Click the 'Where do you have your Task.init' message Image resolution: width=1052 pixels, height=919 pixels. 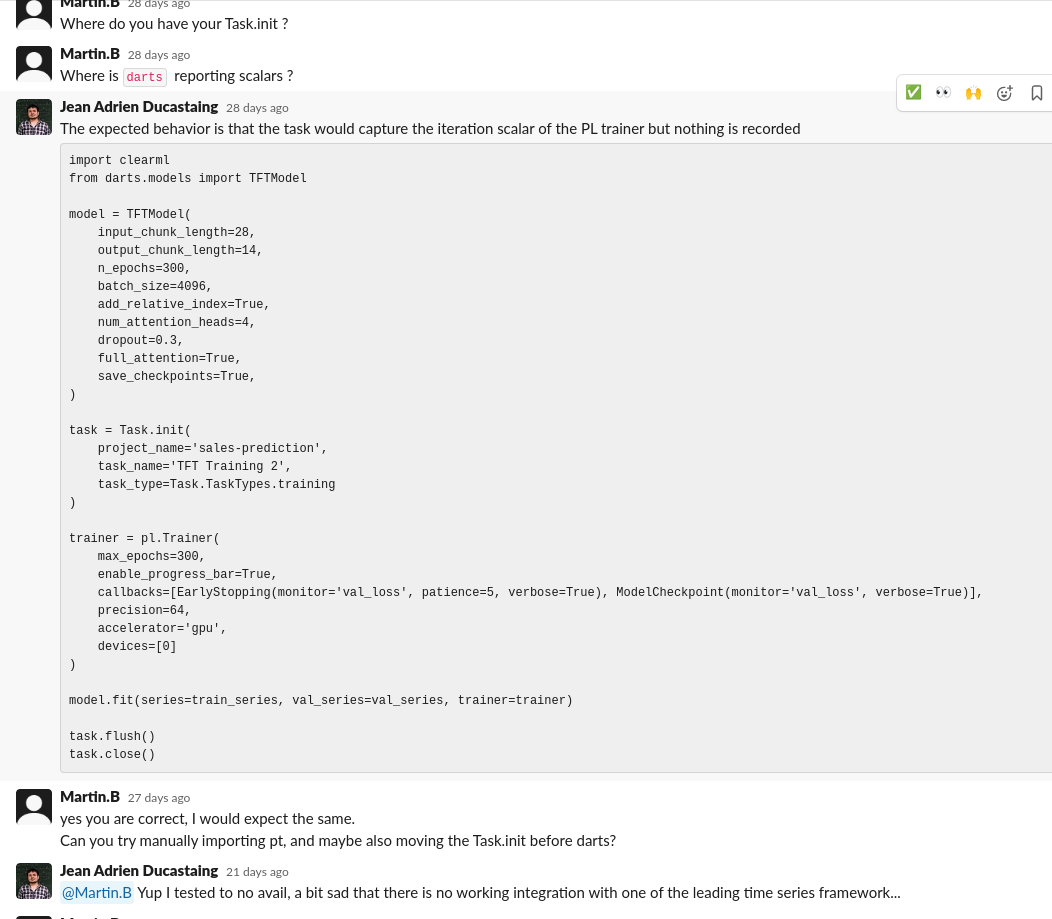(174, 23)
